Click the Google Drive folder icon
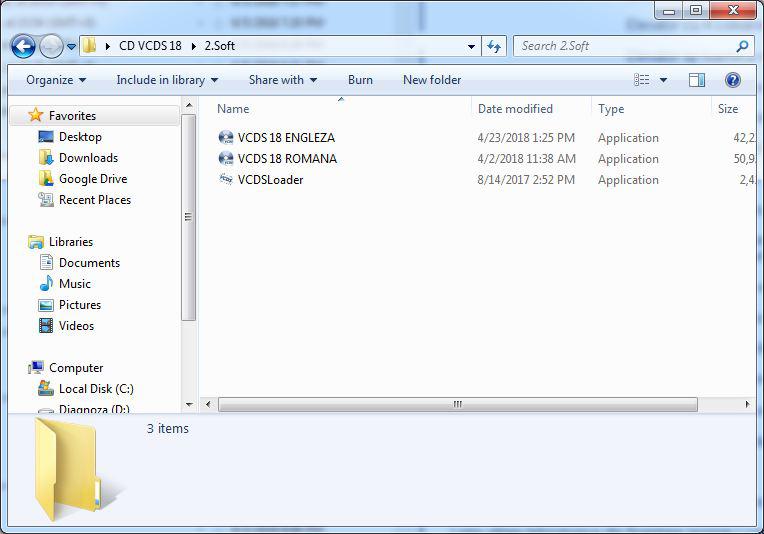 click(46, 178)
